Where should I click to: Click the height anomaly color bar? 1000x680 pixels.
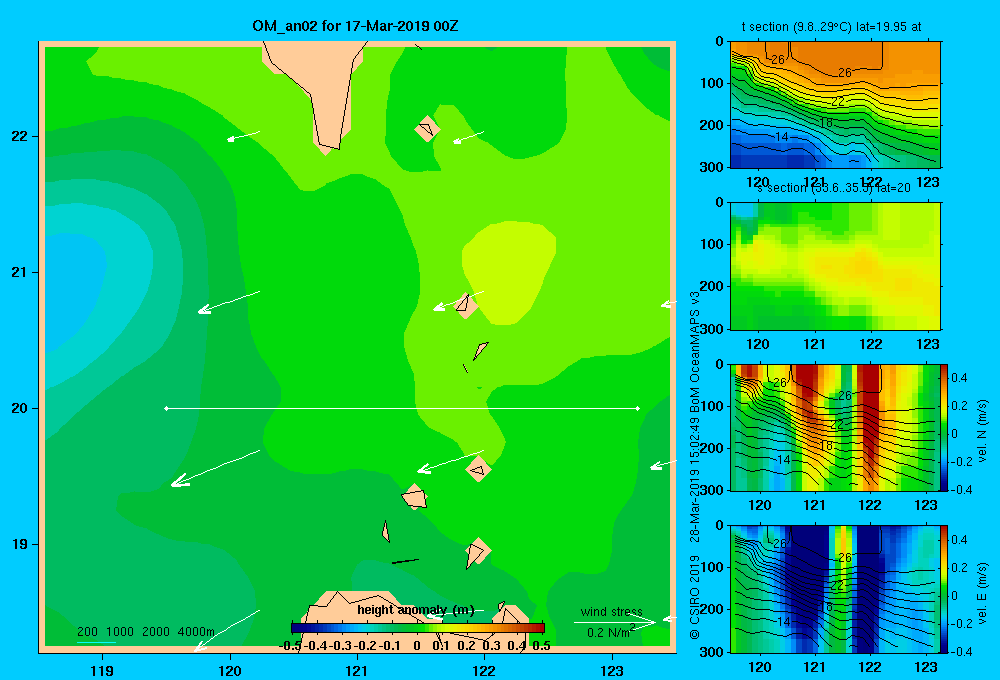(418, 627)
